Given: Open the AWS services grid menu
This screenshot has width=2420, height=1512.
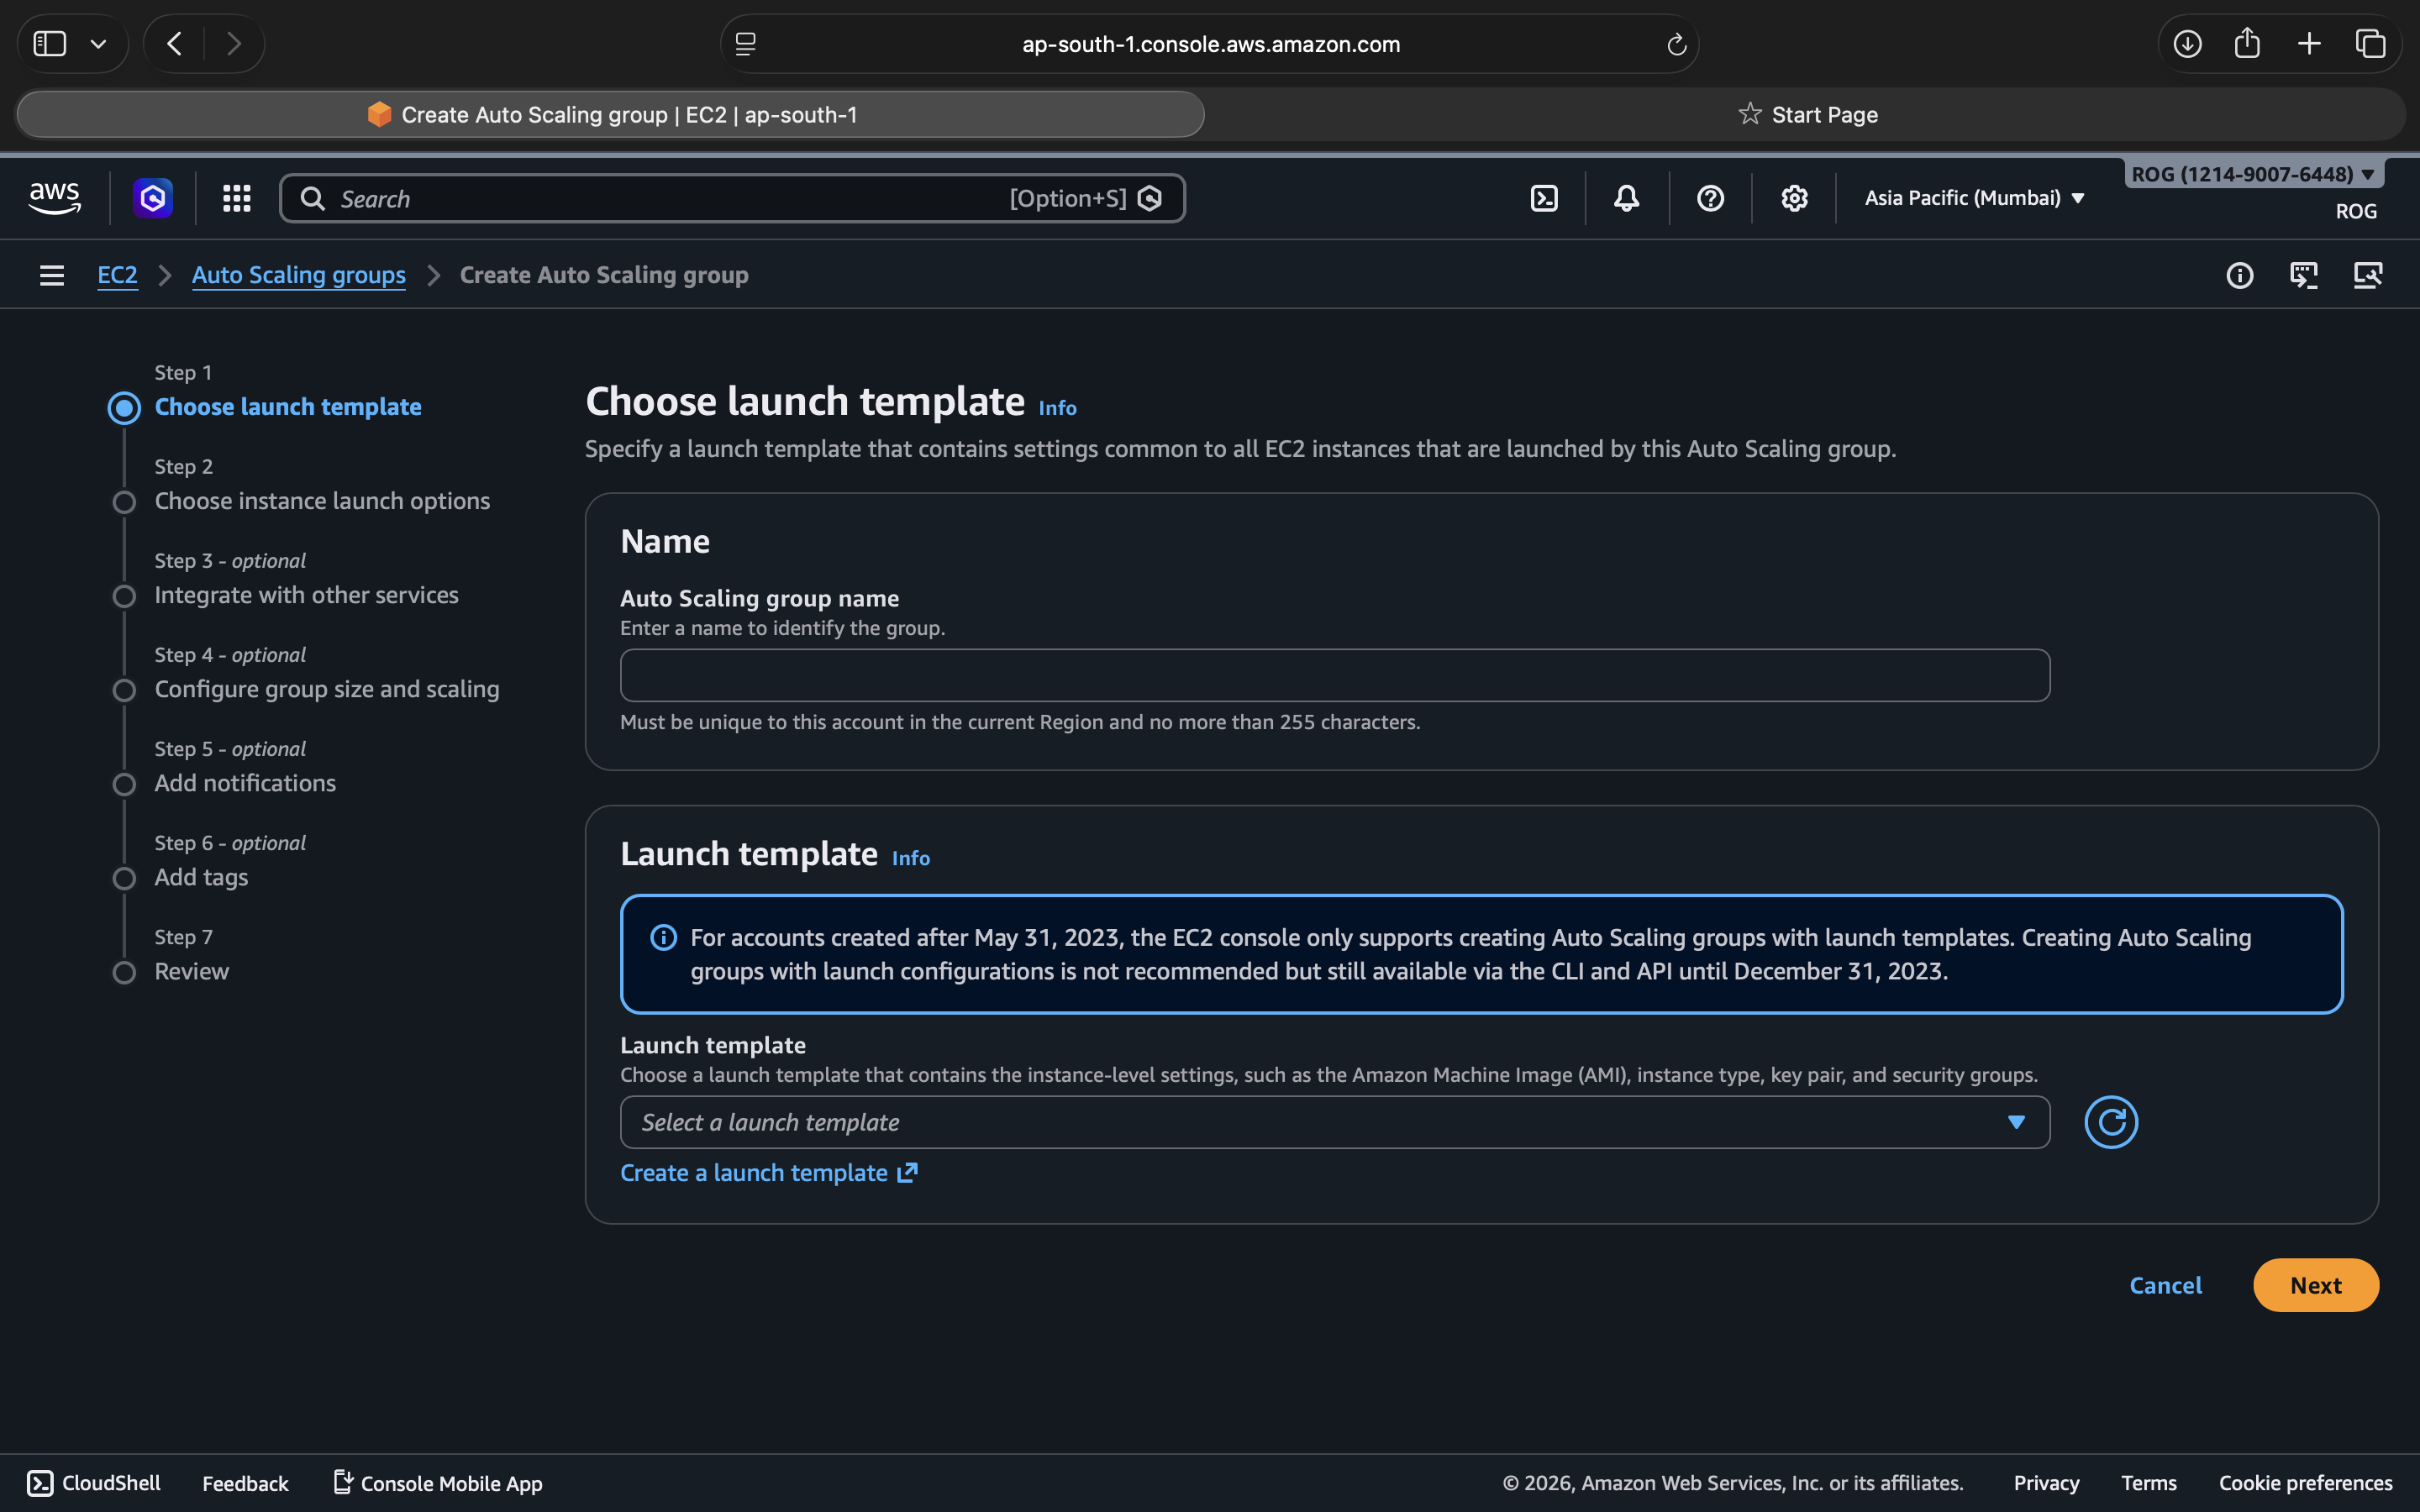Looking at the screenshot, I should coord(236,198).
